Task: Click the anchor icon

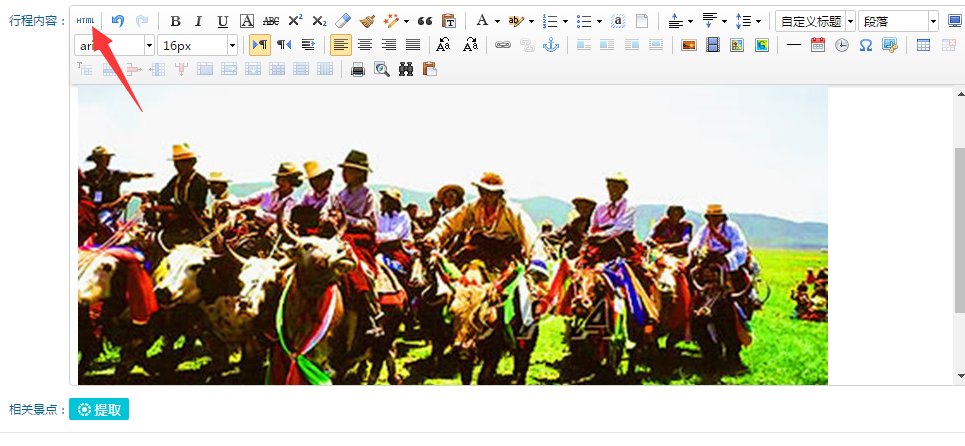Action: pyautogui.click(x=550, y=45)
